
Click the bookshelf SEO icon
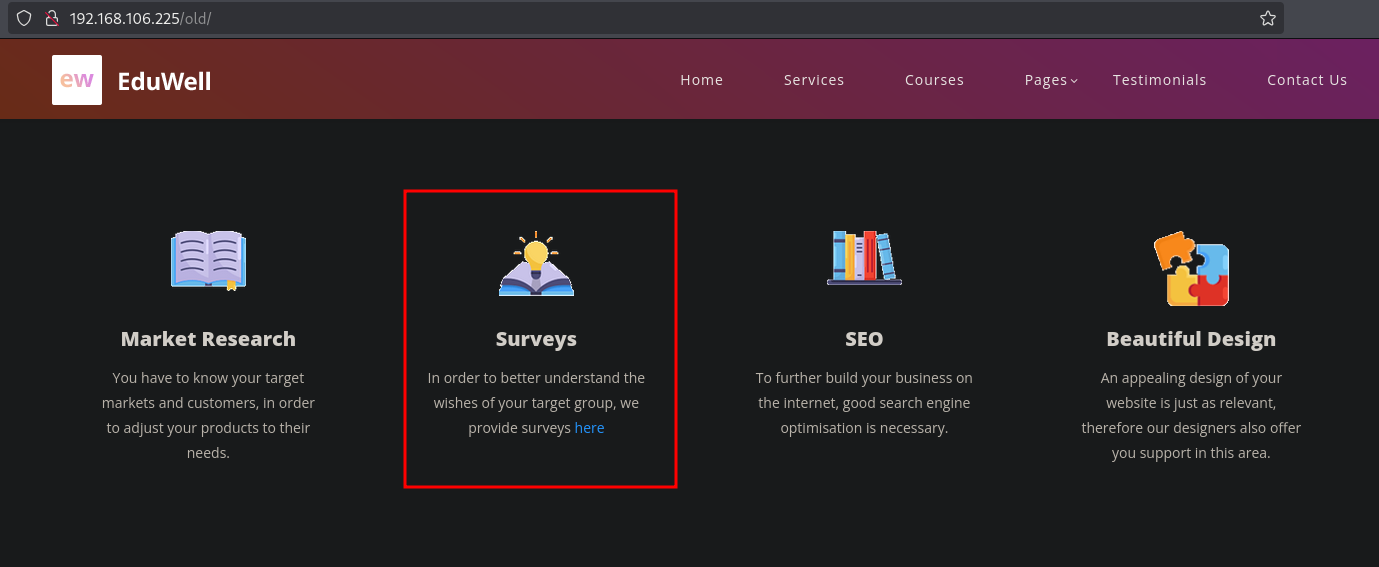(864, 258)
